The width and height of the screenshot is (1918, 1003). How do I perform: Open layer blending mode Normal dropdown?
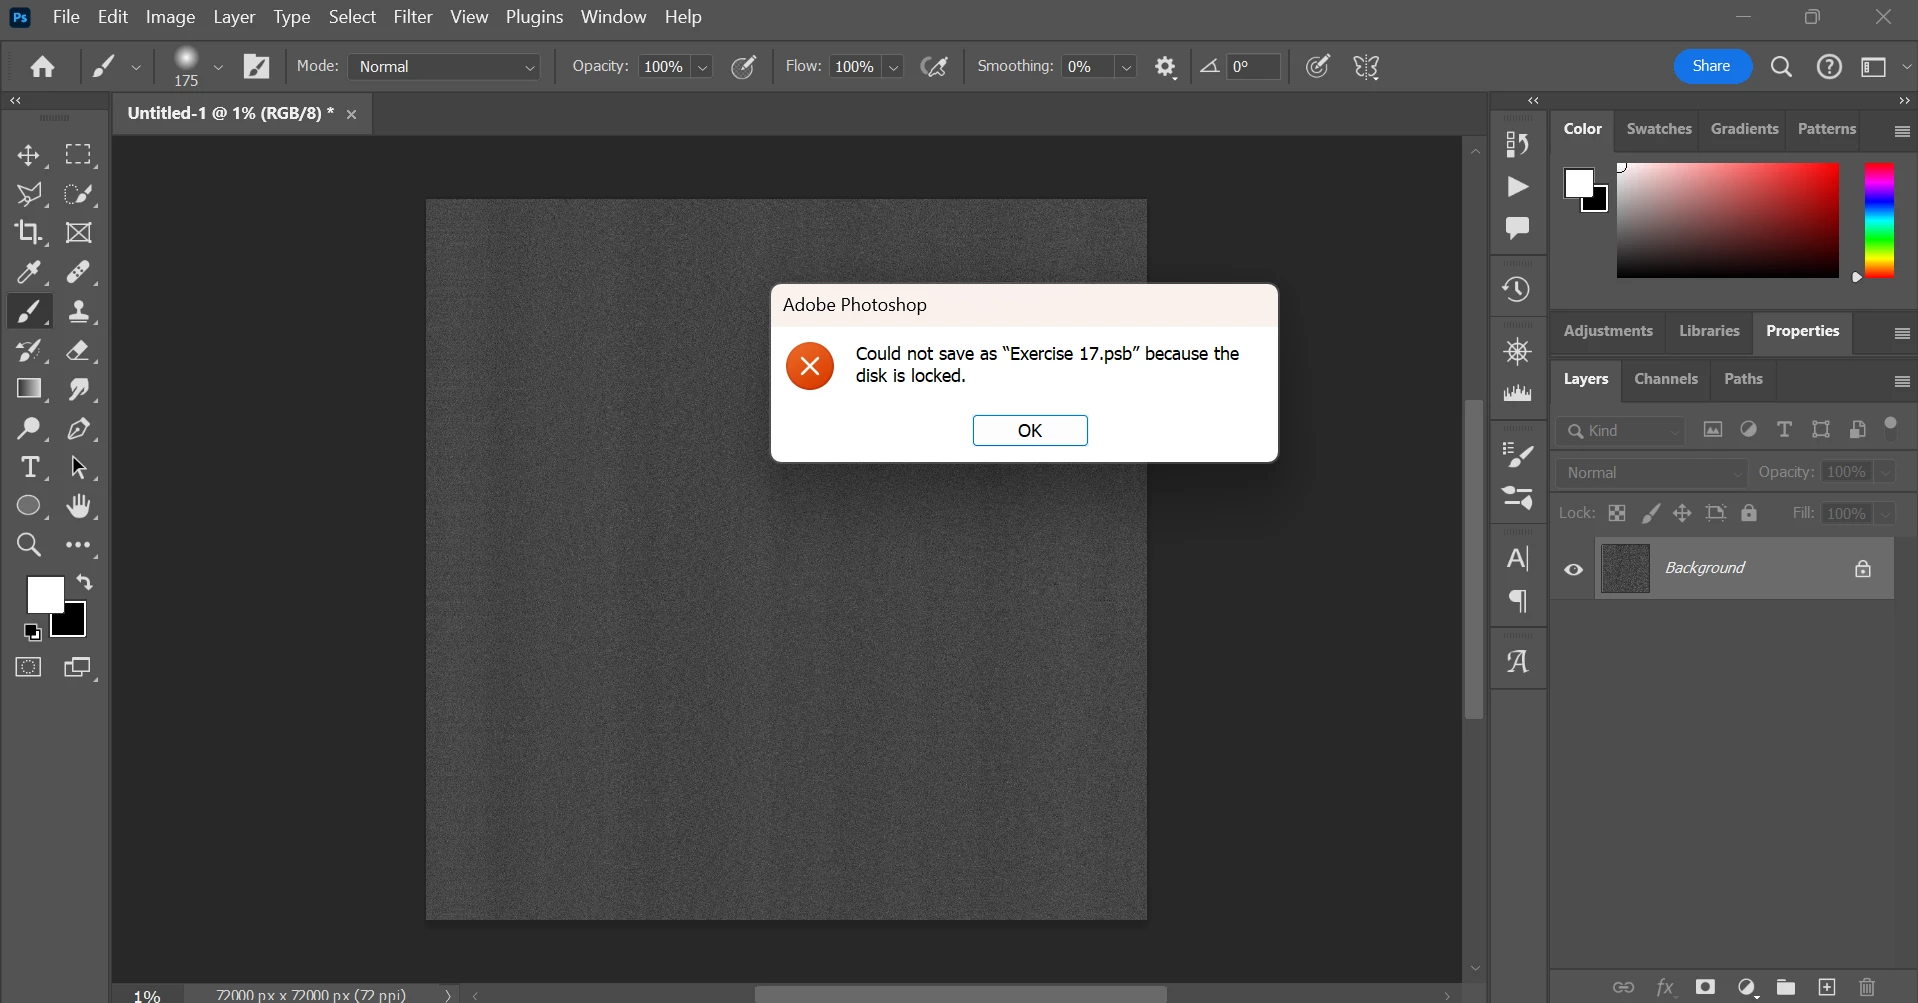pos(1652,473)
